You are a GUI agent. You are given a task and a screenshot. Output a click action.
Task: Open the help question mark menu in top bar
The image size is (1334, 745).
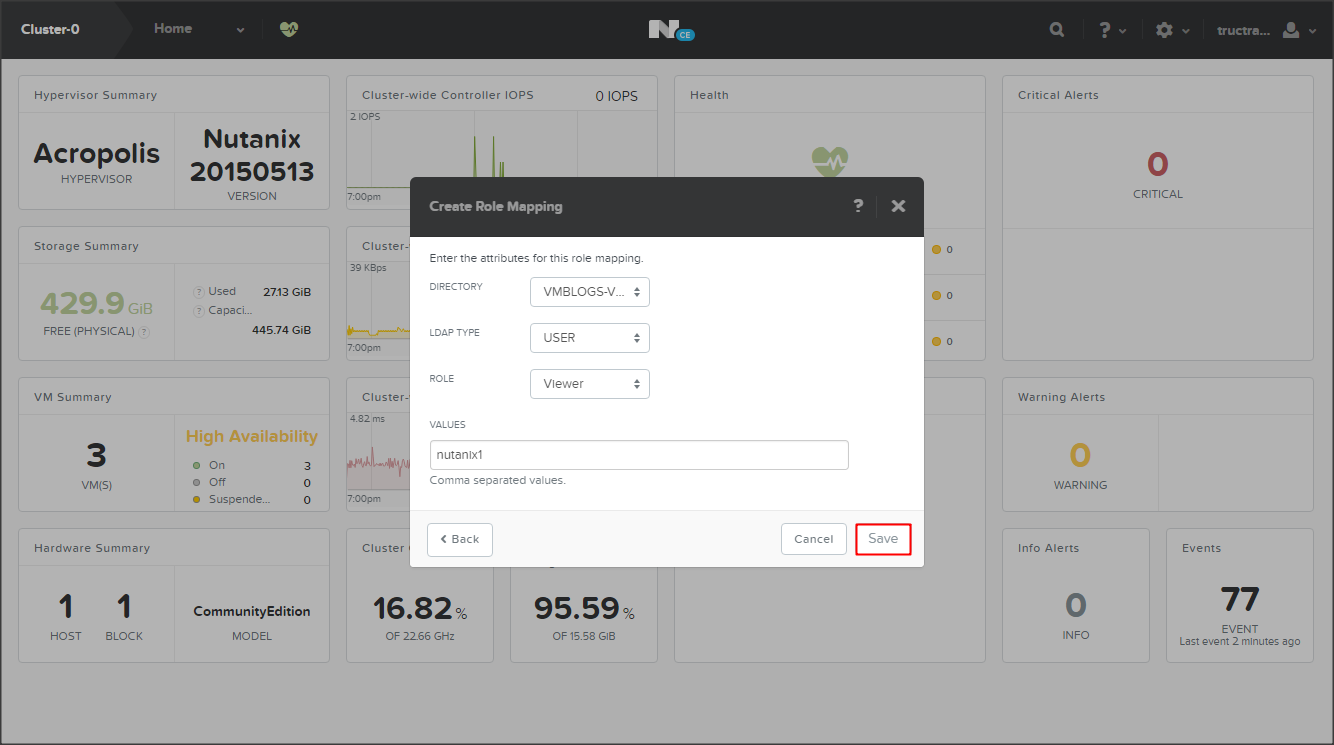click(1111, 30)
